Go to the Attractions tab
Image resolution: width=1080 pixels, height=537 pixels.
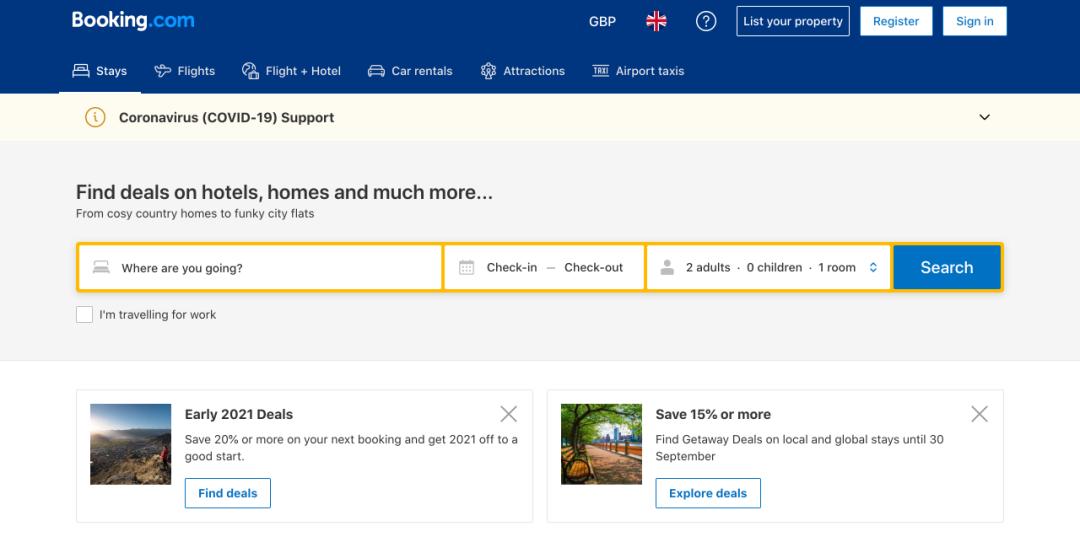(x=522, y=71)
